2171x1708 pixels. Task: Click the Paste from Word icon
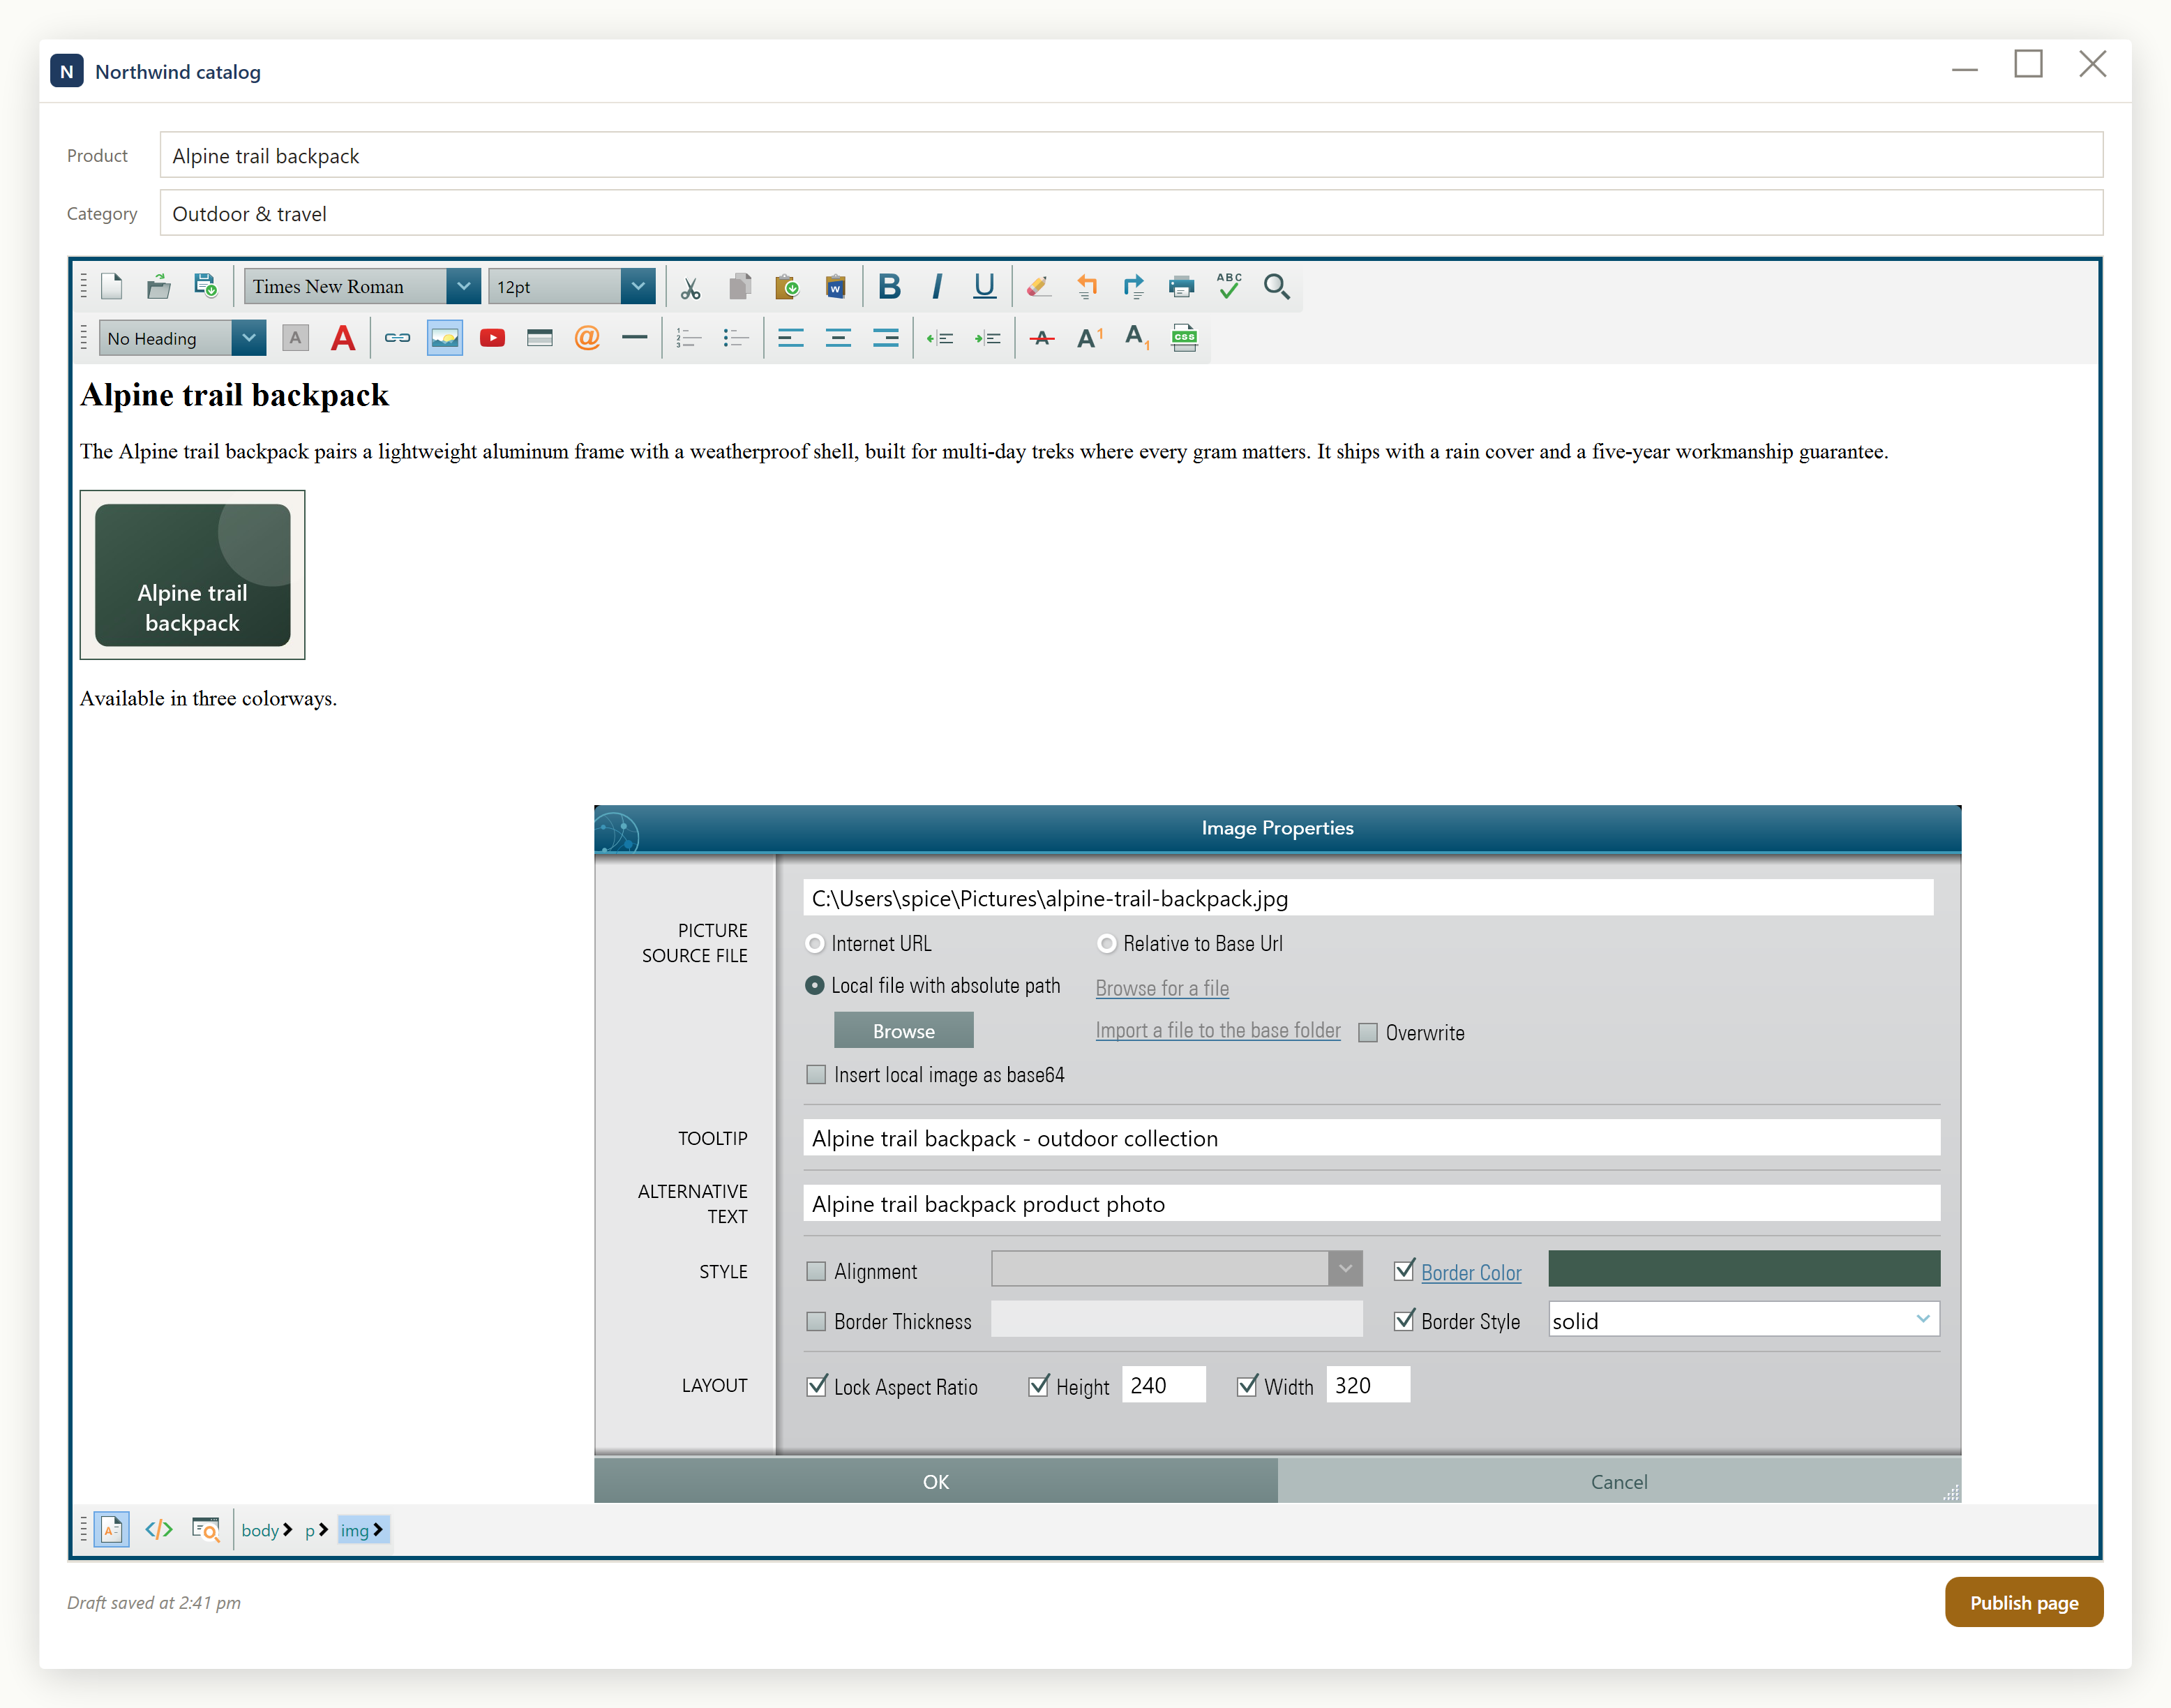click(x=835, y=288)
